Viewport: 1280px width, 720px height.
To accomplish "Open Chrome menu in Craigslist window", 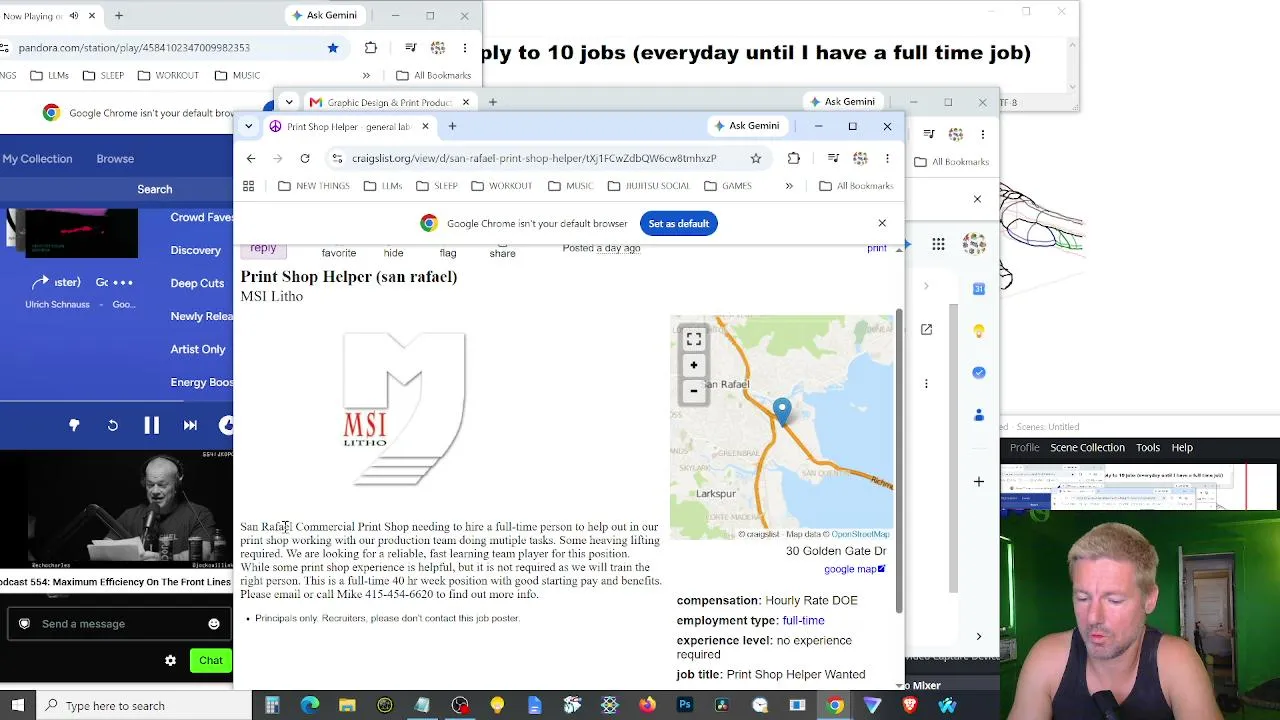I will [887, 158].
